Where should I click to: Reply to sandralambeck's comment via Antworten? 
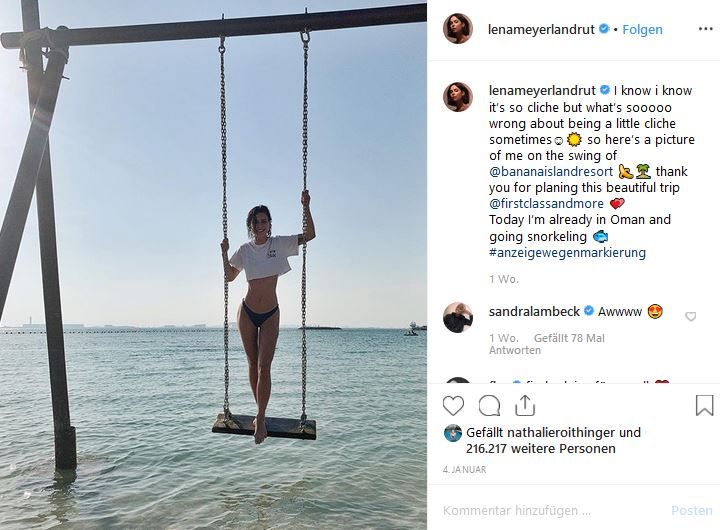(x=515, y=350)
